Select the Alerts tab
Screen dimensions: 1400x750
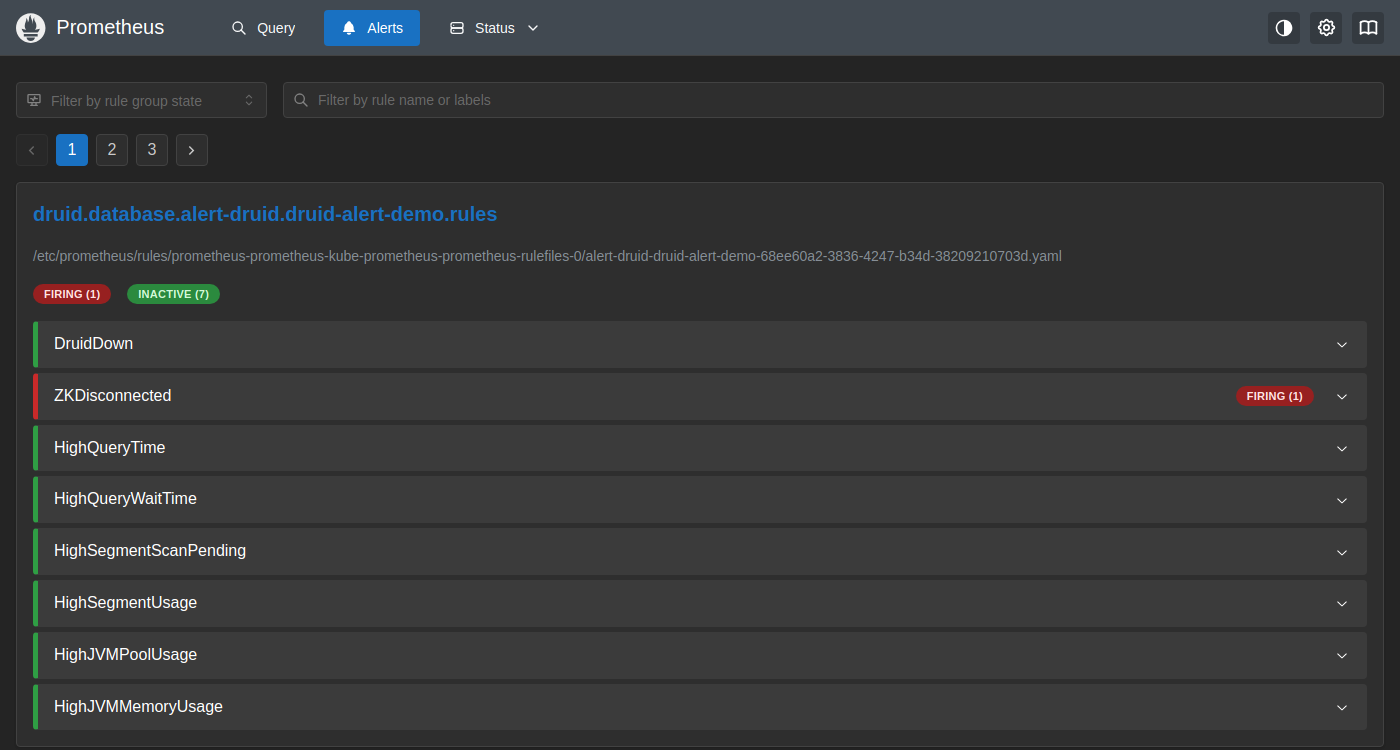[372, 28]
